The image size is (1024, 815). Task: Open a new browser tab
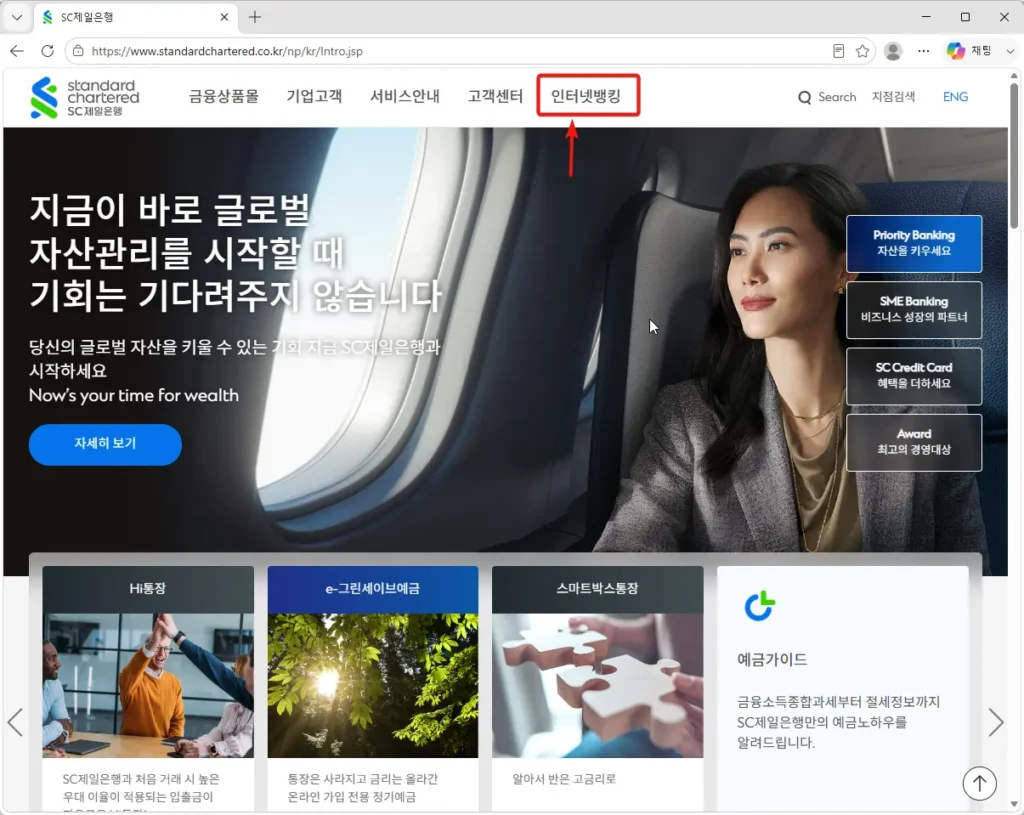click(x=255, y=17)
